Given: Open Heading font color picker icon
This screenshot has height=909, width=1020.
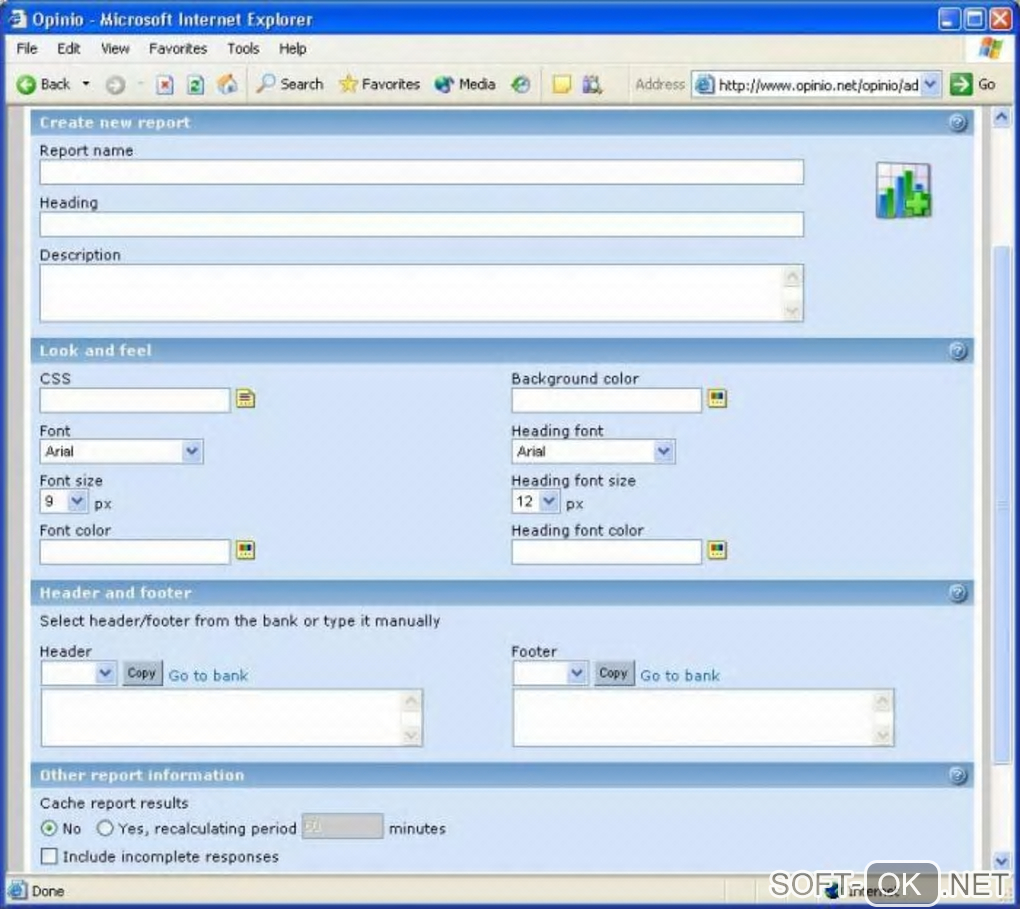Looking at the screenshot, I should pos(717,550).
